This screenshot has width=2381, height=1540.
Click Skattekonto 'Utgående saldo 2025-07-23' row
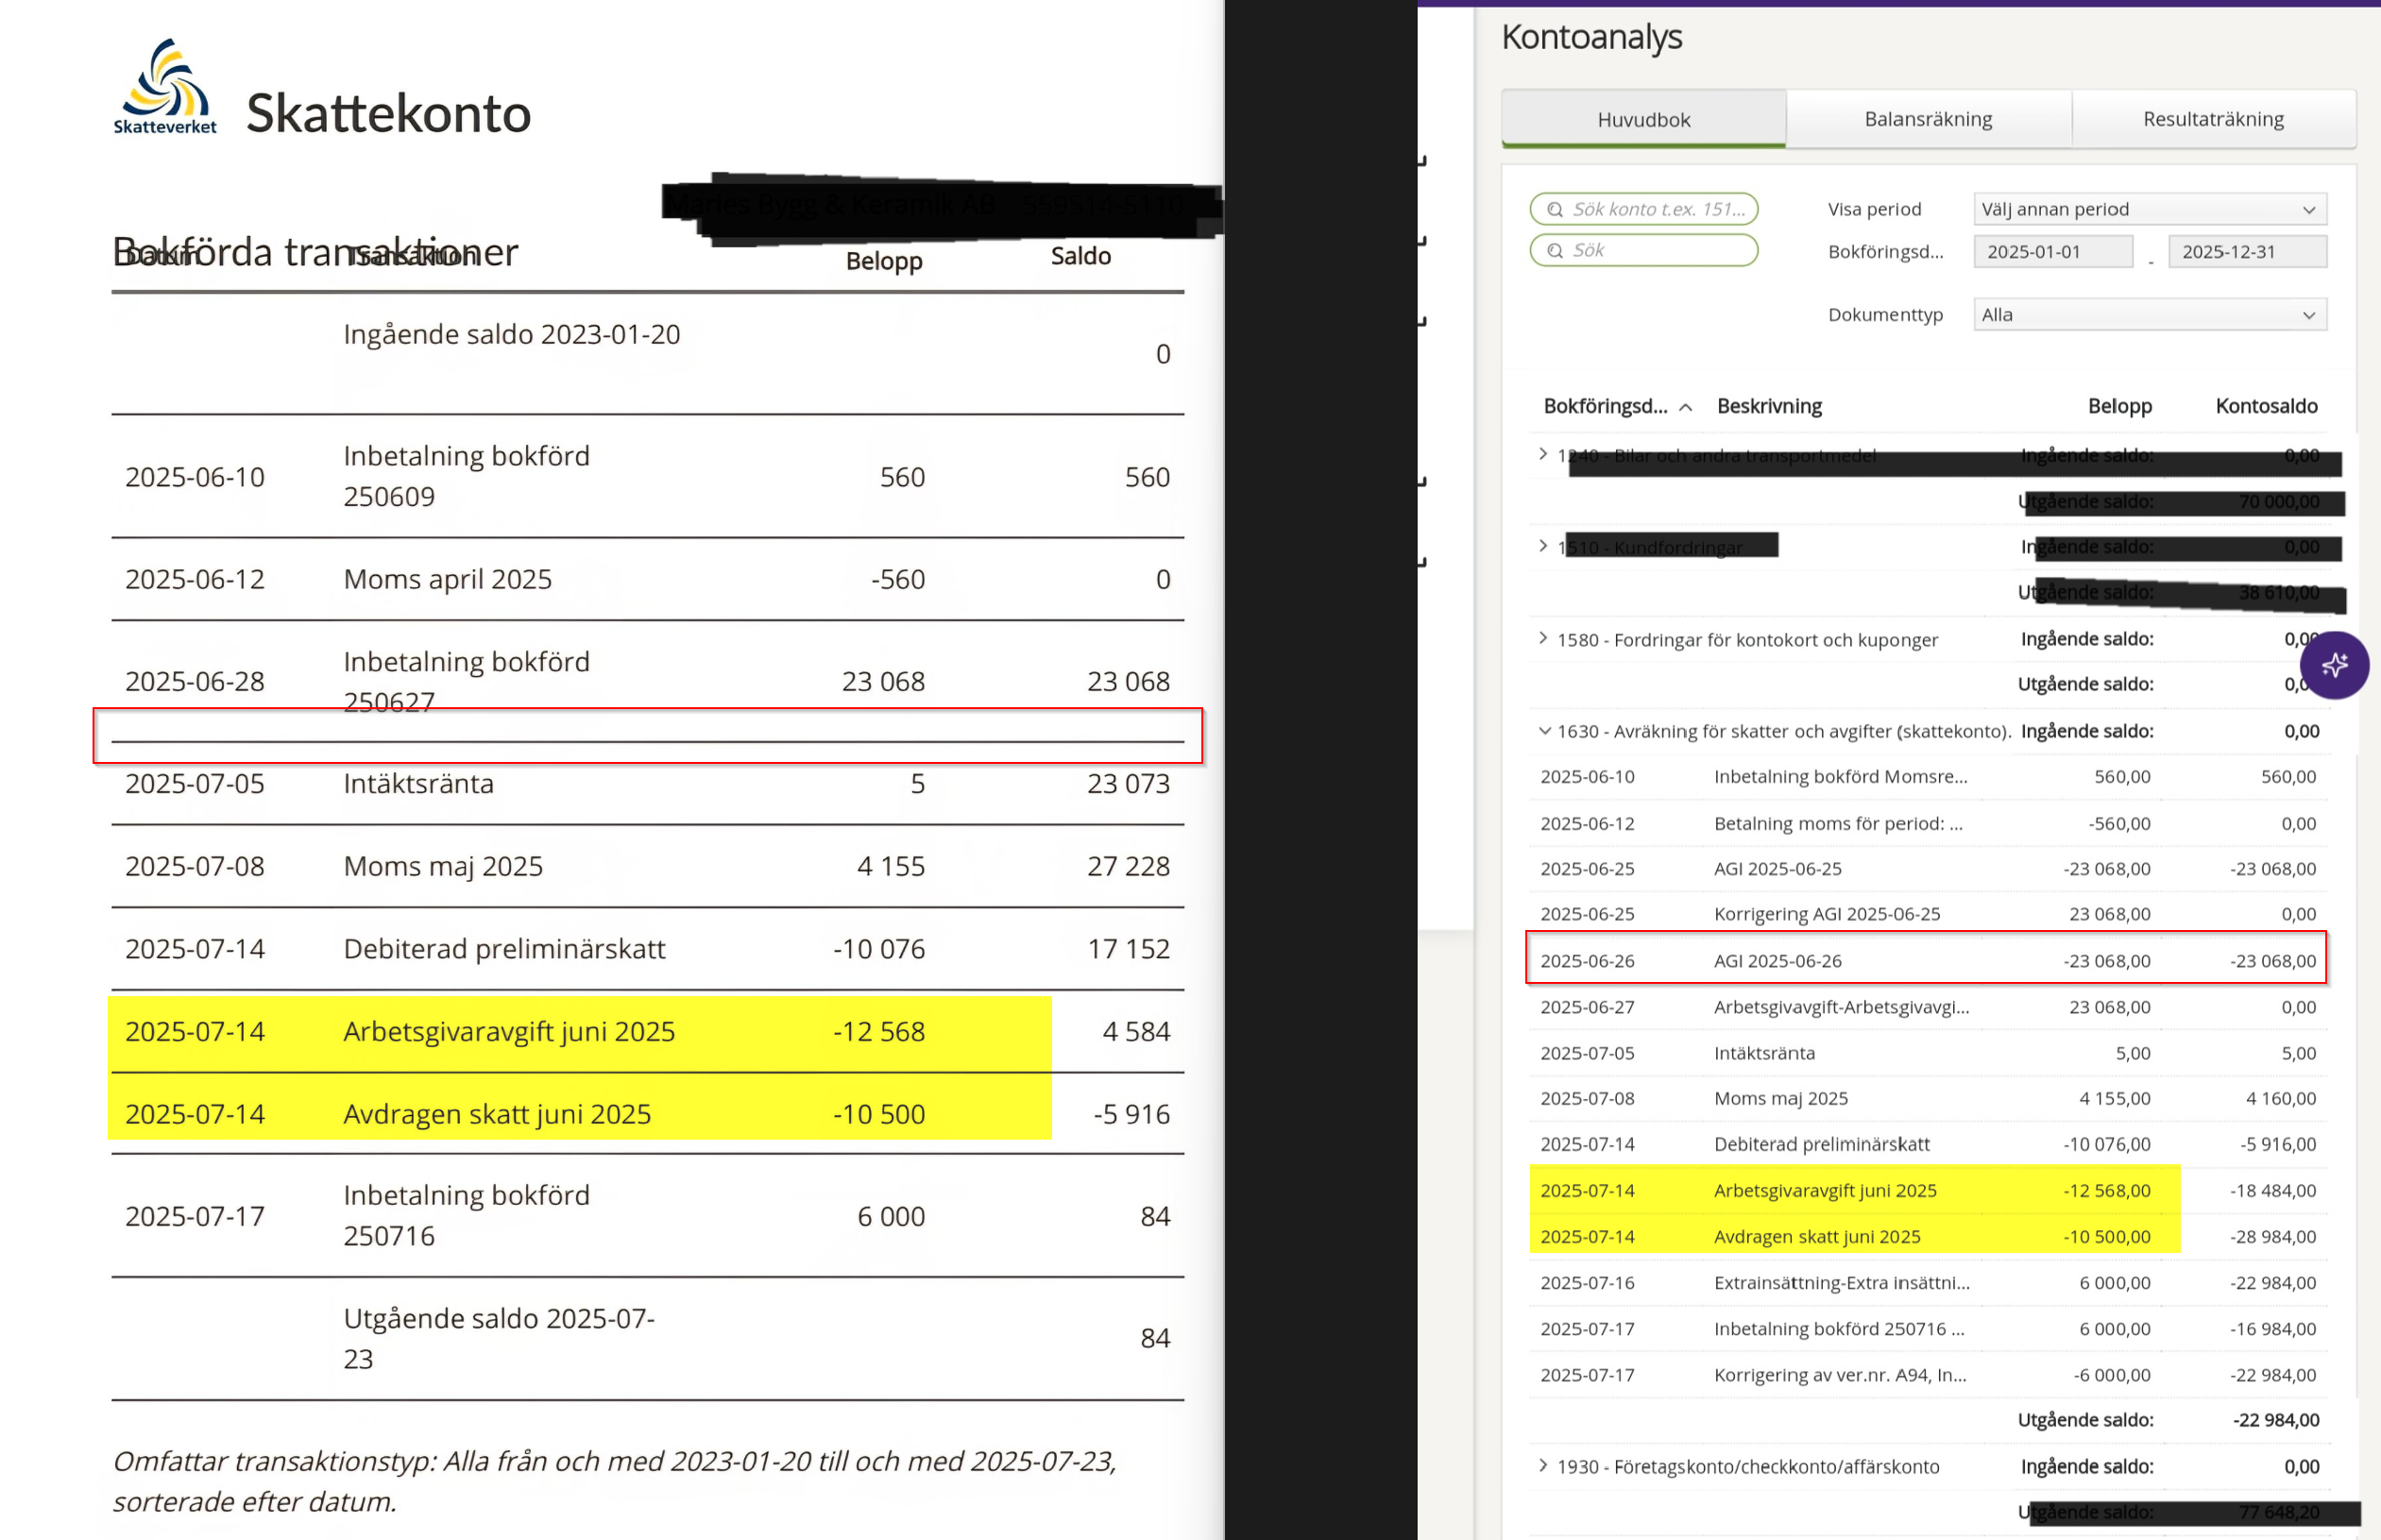pyautogui.click(x=648, y=1338)
